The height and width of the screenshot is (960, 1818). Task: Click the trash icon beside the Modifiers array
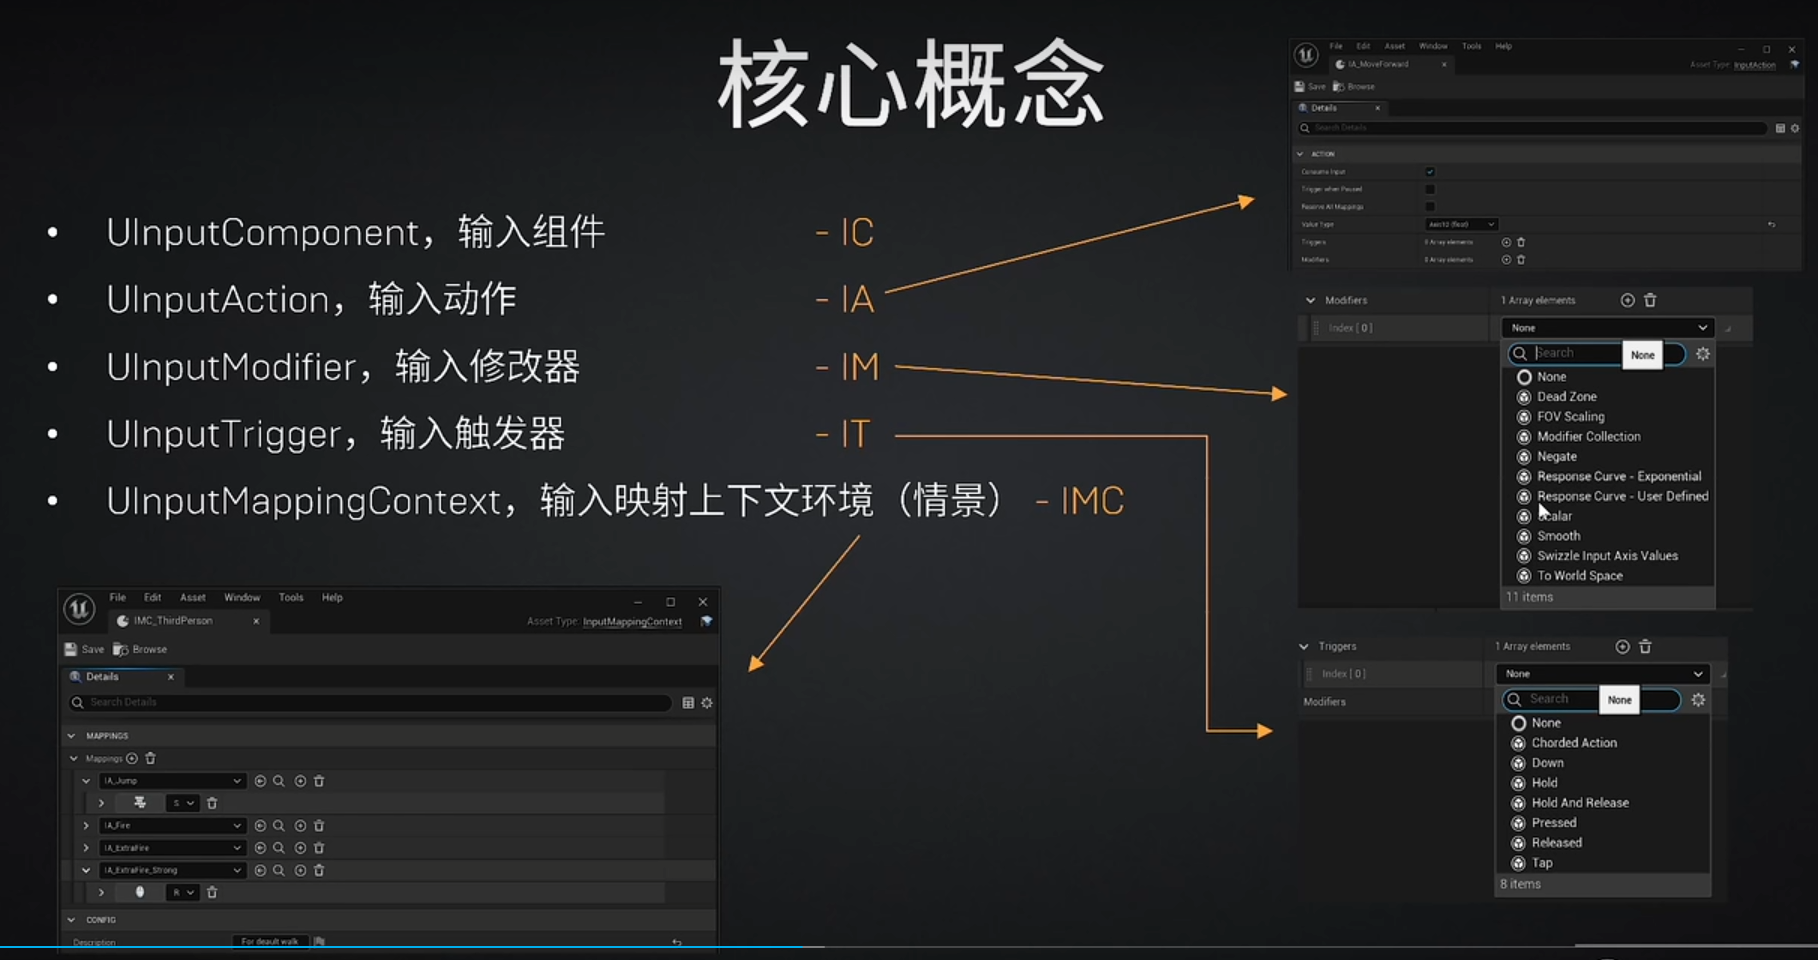tap(1649, 300)
